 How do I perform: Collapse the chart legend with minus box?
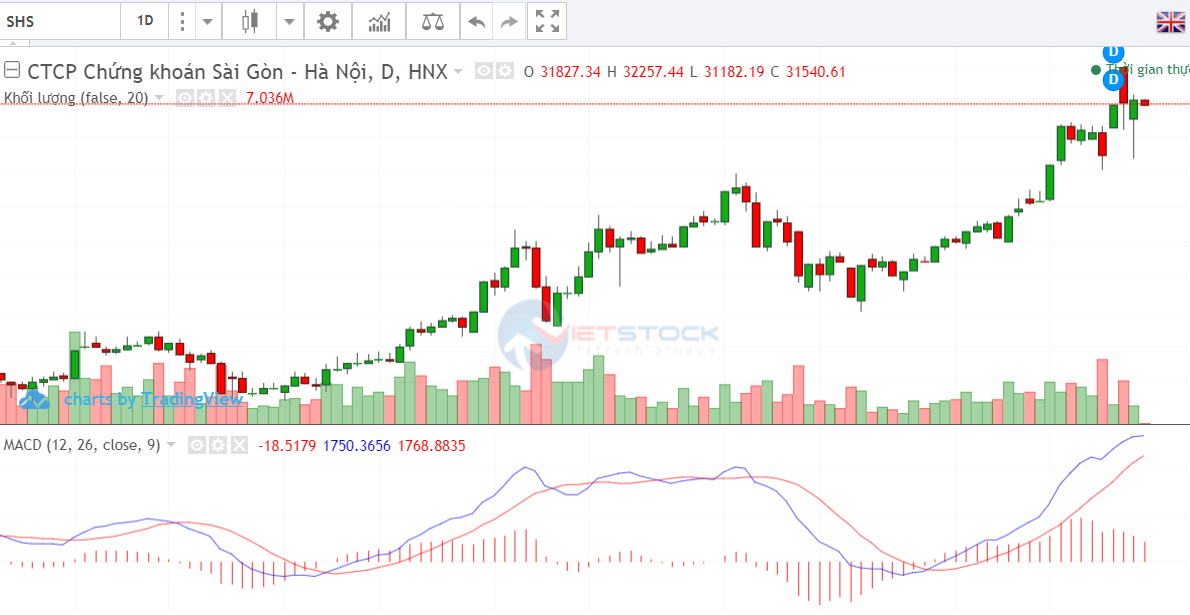tap(12, 71)
